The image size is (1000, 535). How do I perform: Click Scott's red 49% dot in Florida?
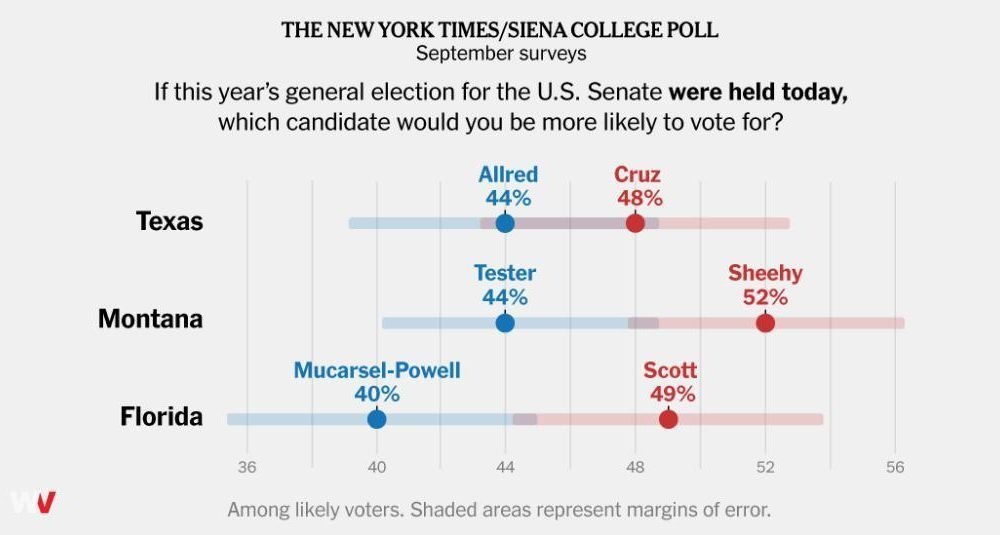coord(668,419)
